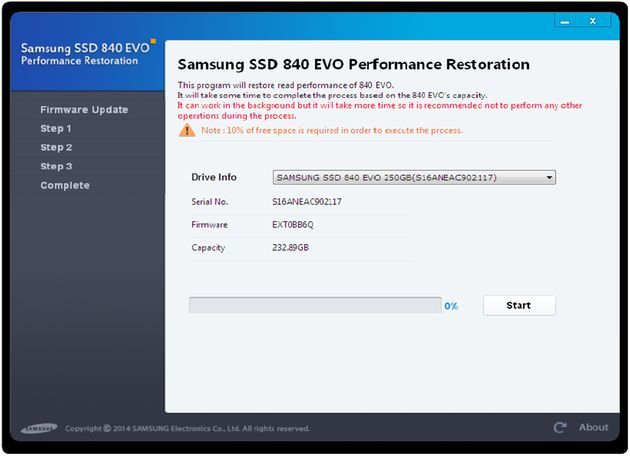630x456 pixels.
Task: Click the Serial No. label
Action: point(210,202)
